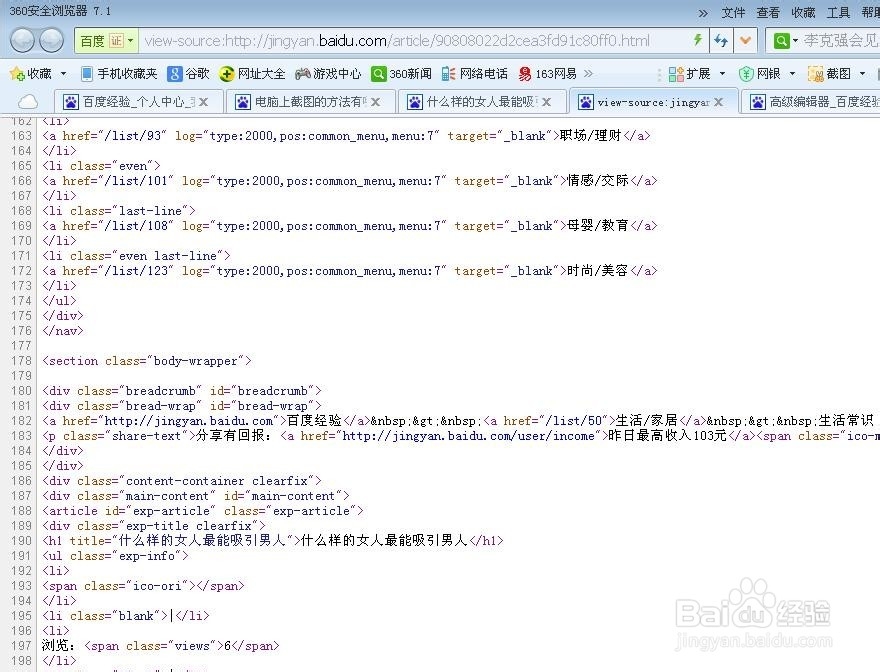Close the view-source:jingyan tab
This screenshot has width=880, height=672.
[x=718, y=102]
